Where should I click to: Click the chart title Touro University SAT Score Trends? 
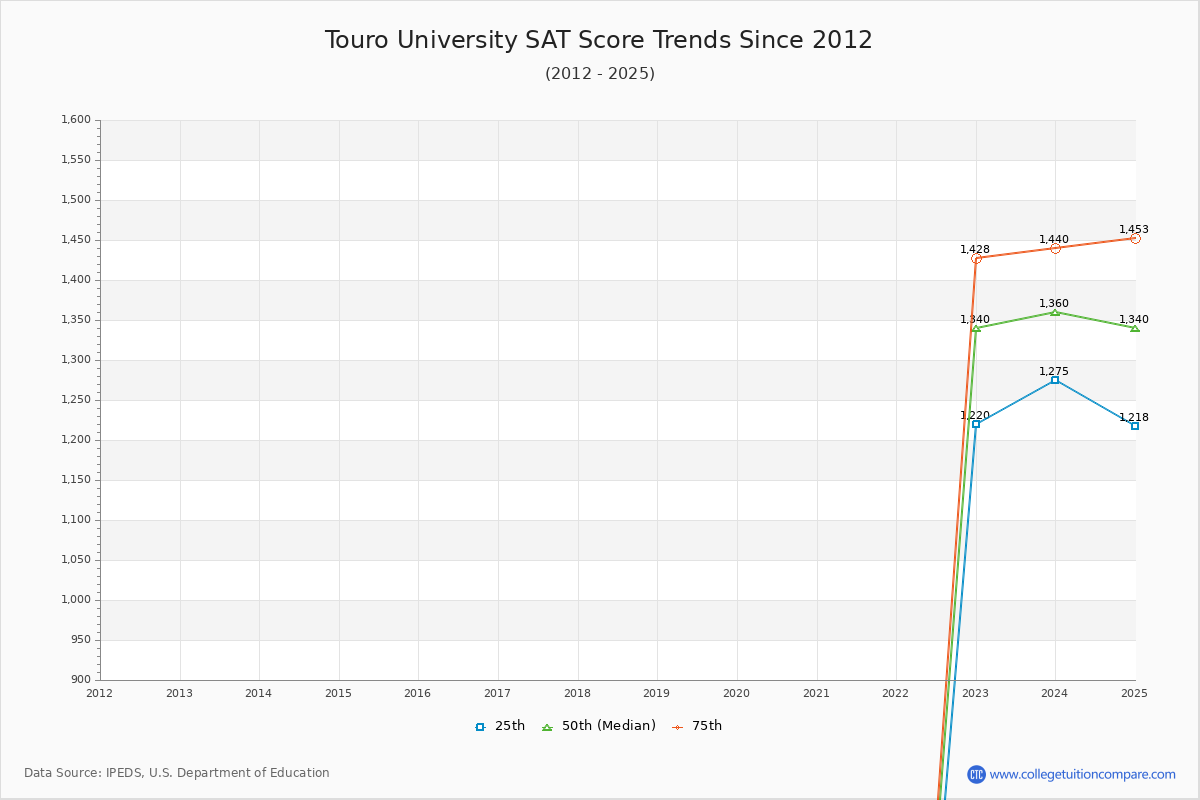coord(598,40)
